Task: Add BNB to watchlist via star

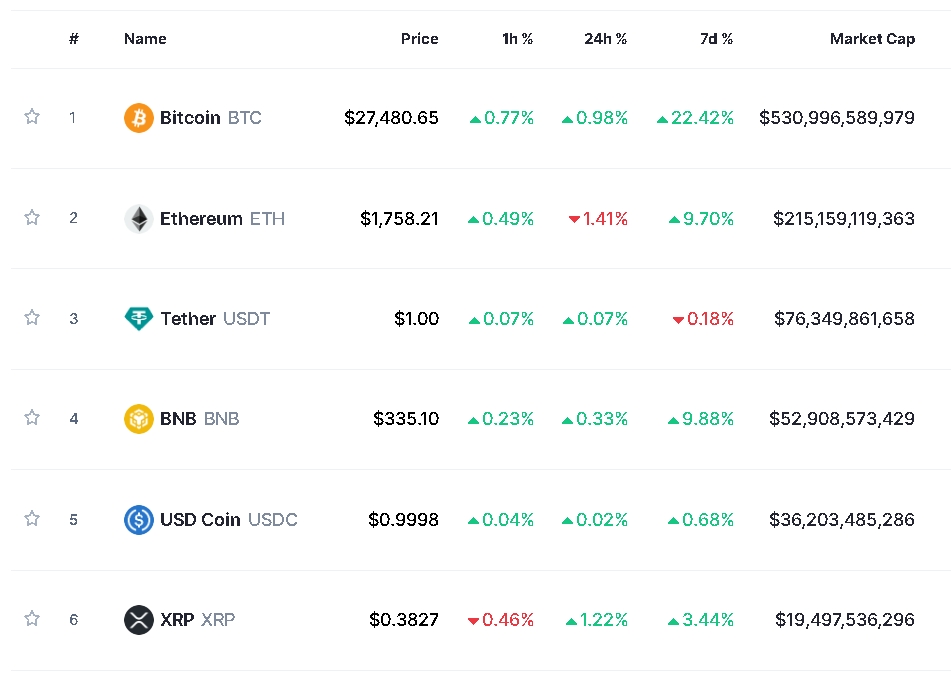Action: pyautogui.click(x=32, y=418)
